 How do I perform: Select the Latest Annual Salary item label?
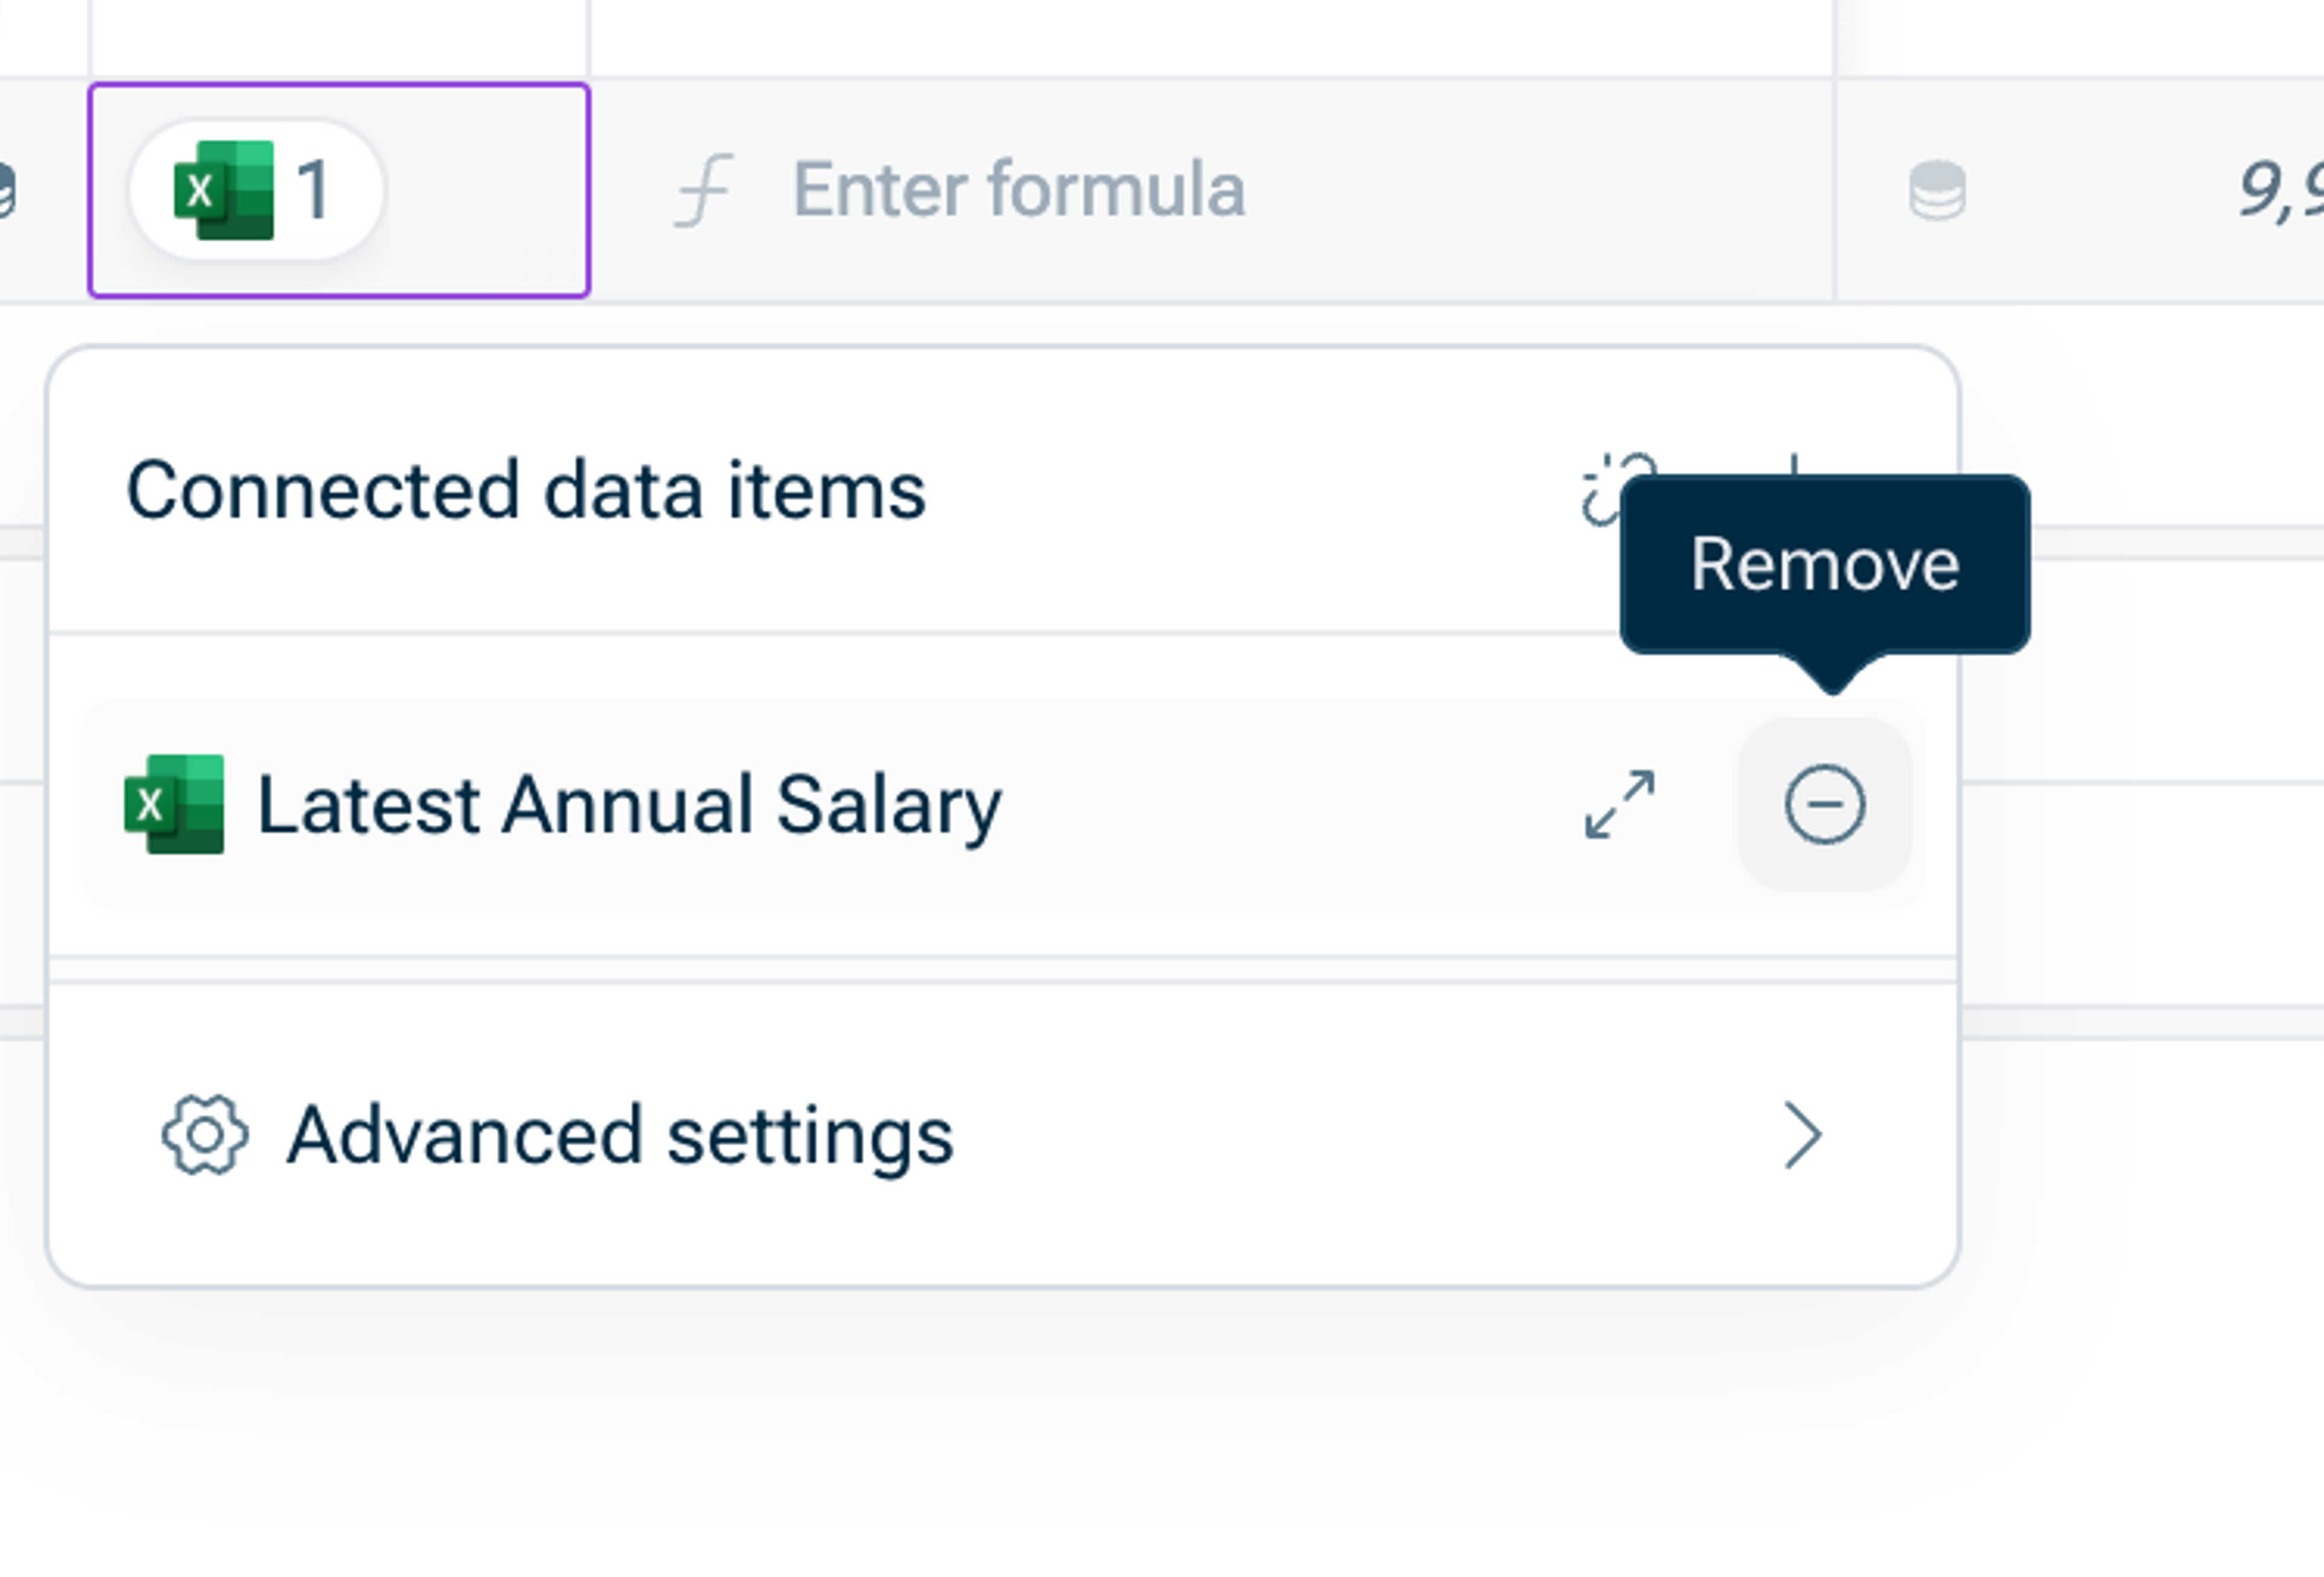[x=628, y=804]
